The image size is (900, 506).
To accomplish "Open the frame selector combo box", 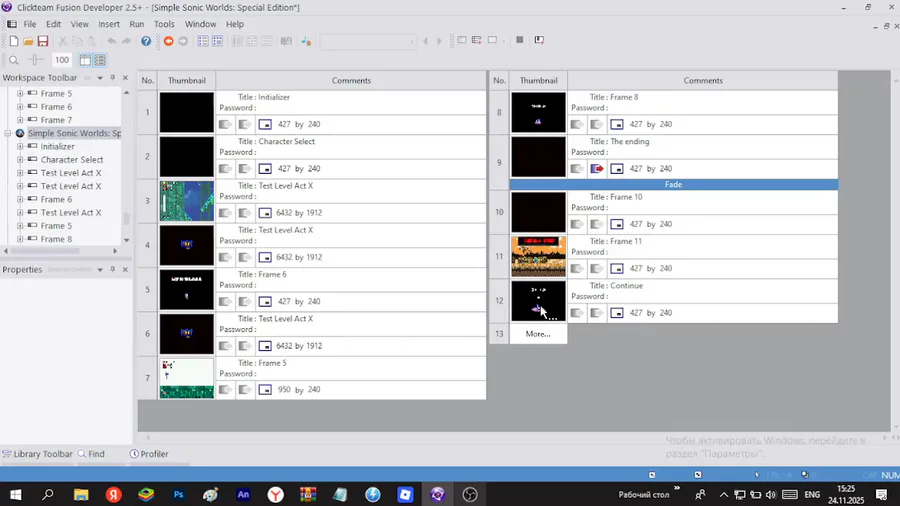I will coord(368,41).
